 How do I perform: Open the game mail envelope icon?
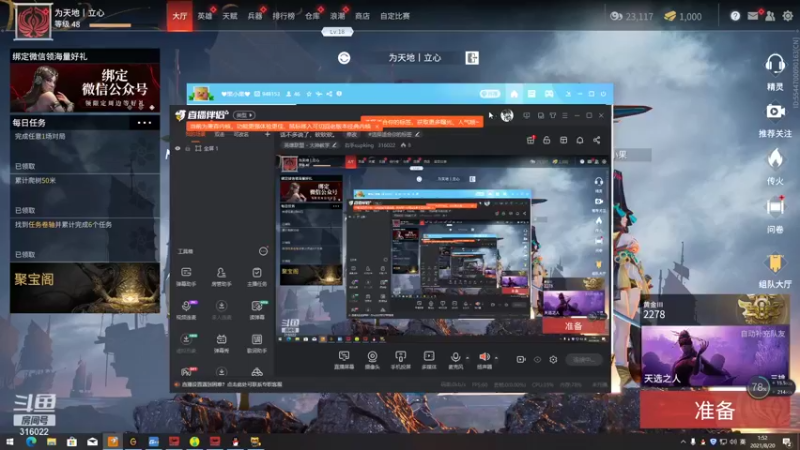click(x=753, y=16)
